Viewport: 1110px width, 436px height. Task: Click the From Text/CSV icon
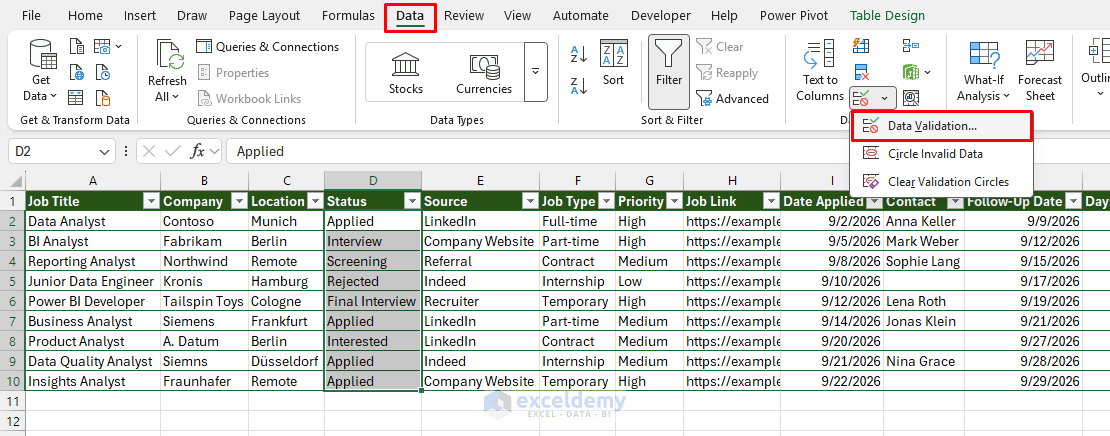[76, 47]
